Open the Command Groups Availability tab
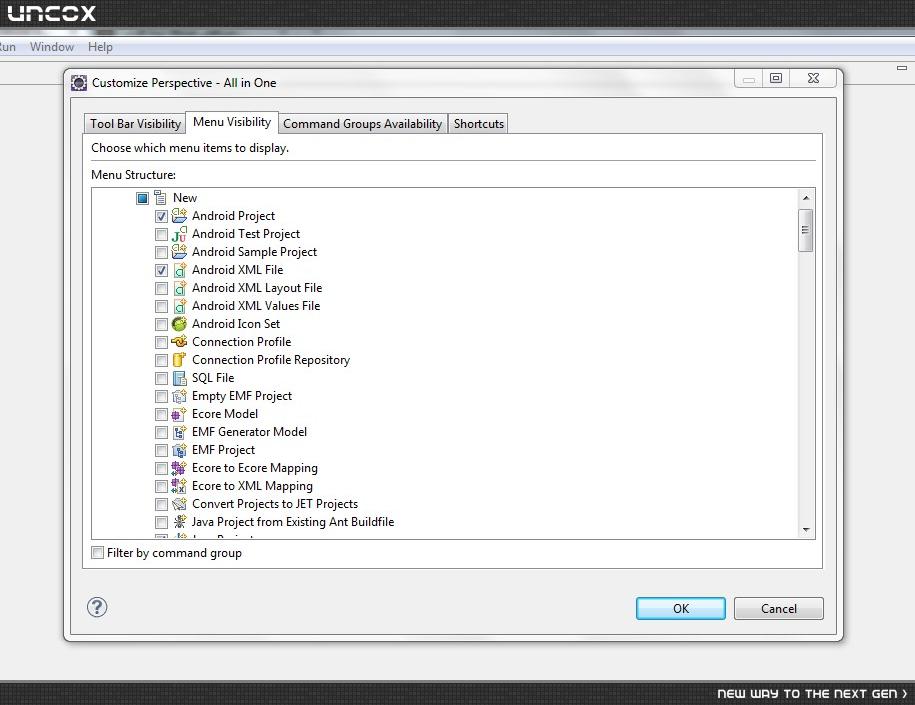This screenshot has width=915, height=705. [x=362, y=124]
